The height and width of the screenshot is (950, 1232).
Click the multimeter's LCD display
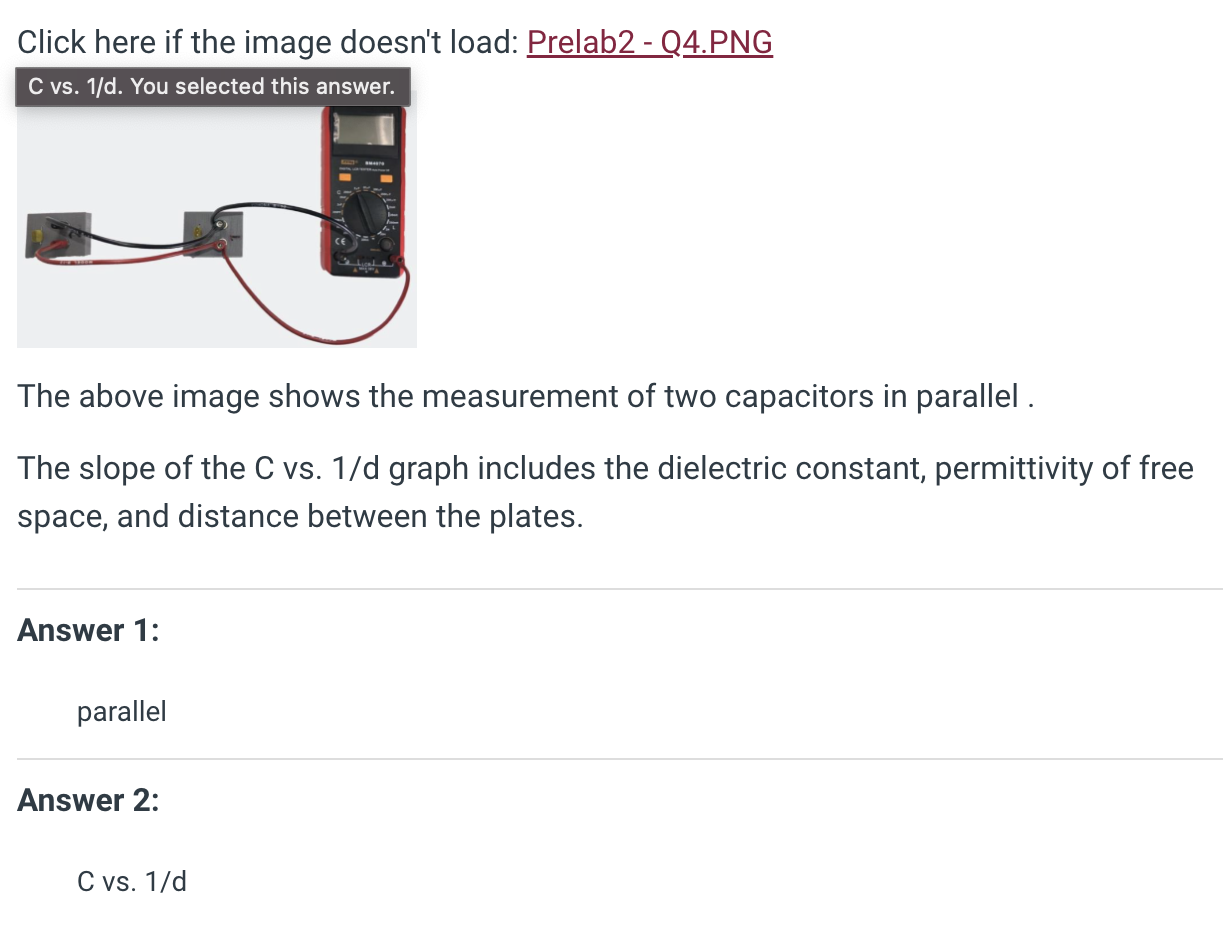pos(363,127)
